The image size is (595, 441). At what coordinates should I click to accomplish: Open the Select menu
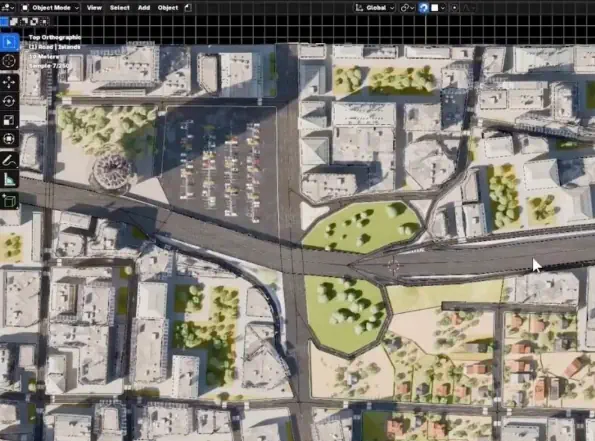point(120,8)
